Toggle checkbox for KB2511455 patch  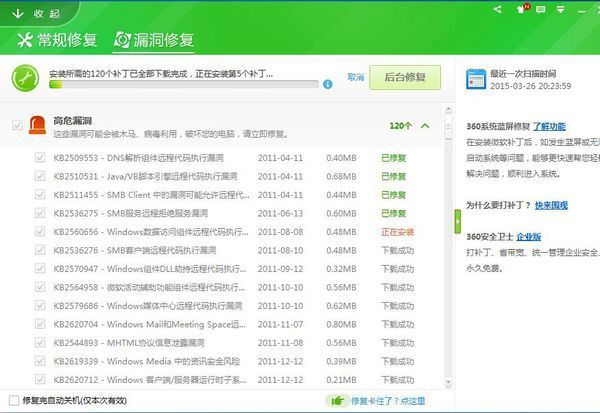click(x=40, y=194)
